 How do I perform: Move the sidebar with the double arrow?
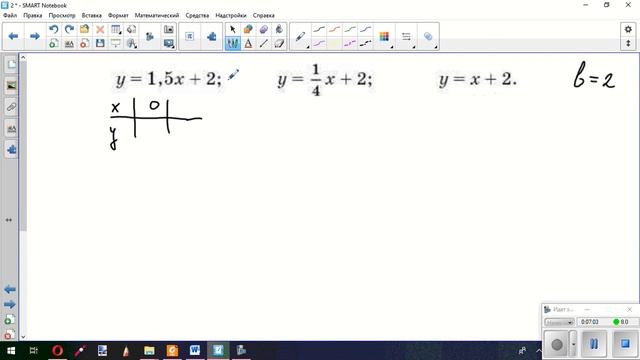pyautogui.click(x=9, y=220)
